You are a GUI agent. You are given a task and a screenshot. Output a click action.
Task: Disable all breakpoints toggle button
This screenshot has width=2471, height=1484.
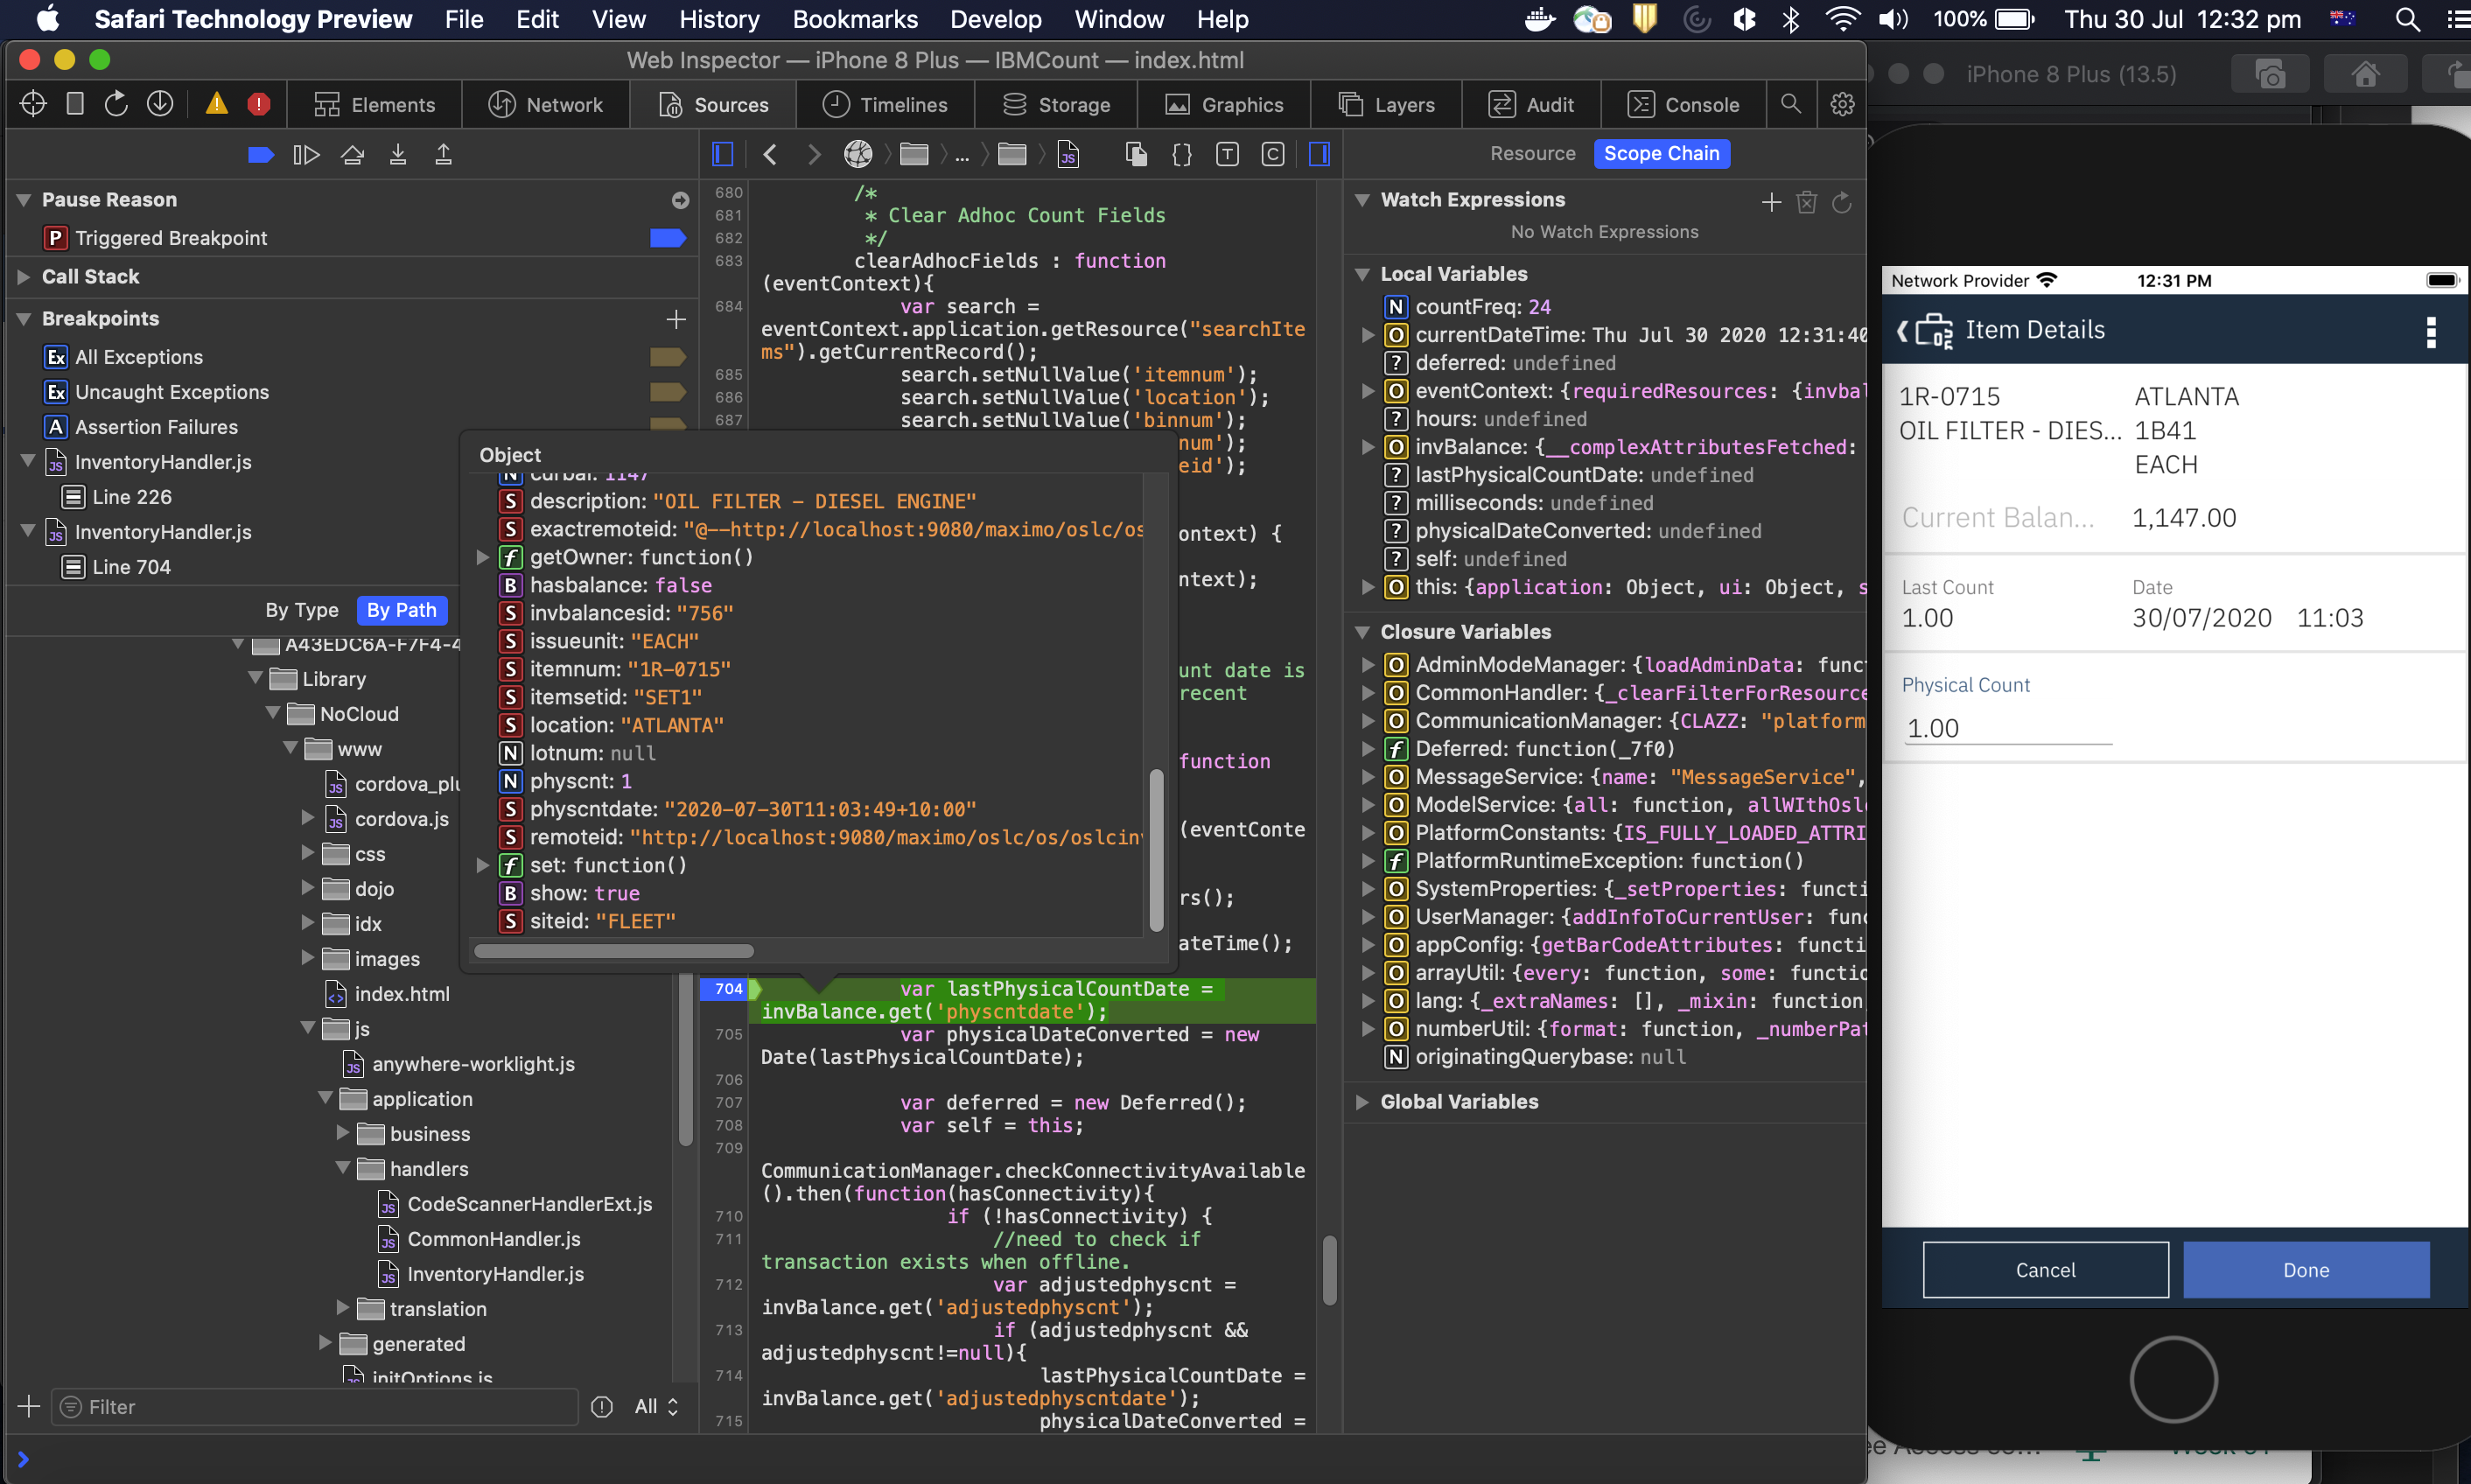coord(261,155)
